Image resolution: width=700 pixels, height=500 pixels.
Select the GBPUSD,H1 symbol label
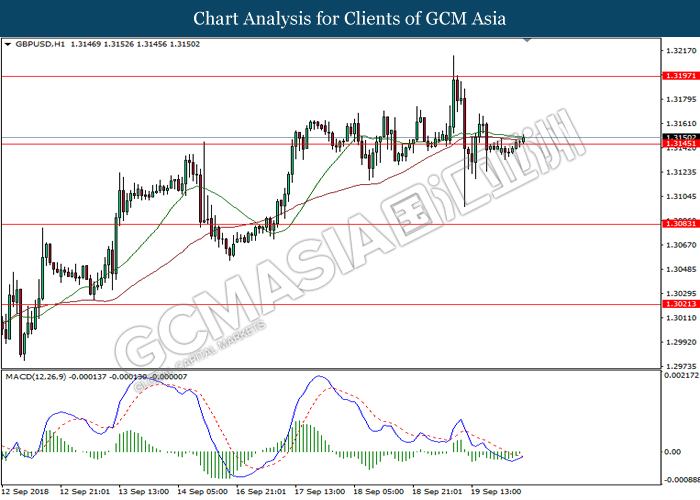(x=40, y=44)
